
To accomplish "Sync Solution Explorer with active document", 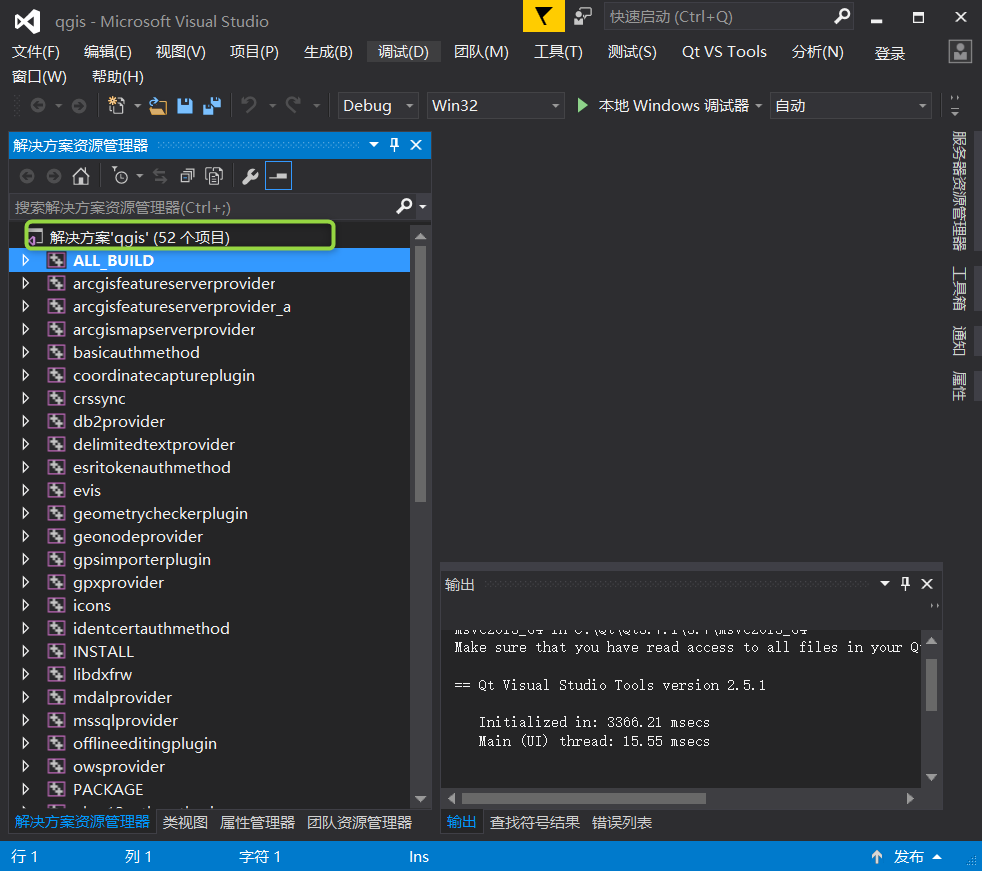I will tap(160, 175).
